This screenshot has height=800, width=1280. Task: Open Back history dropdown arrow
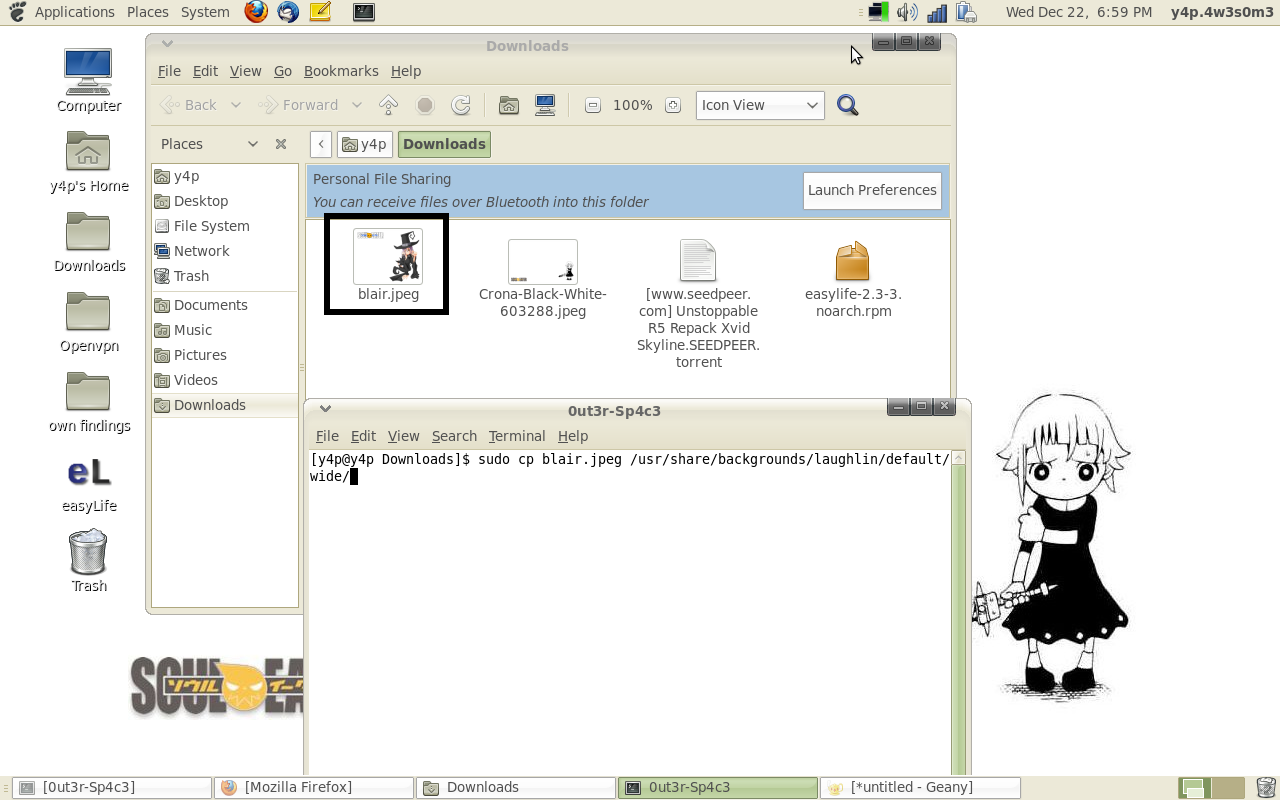(236, 105)
